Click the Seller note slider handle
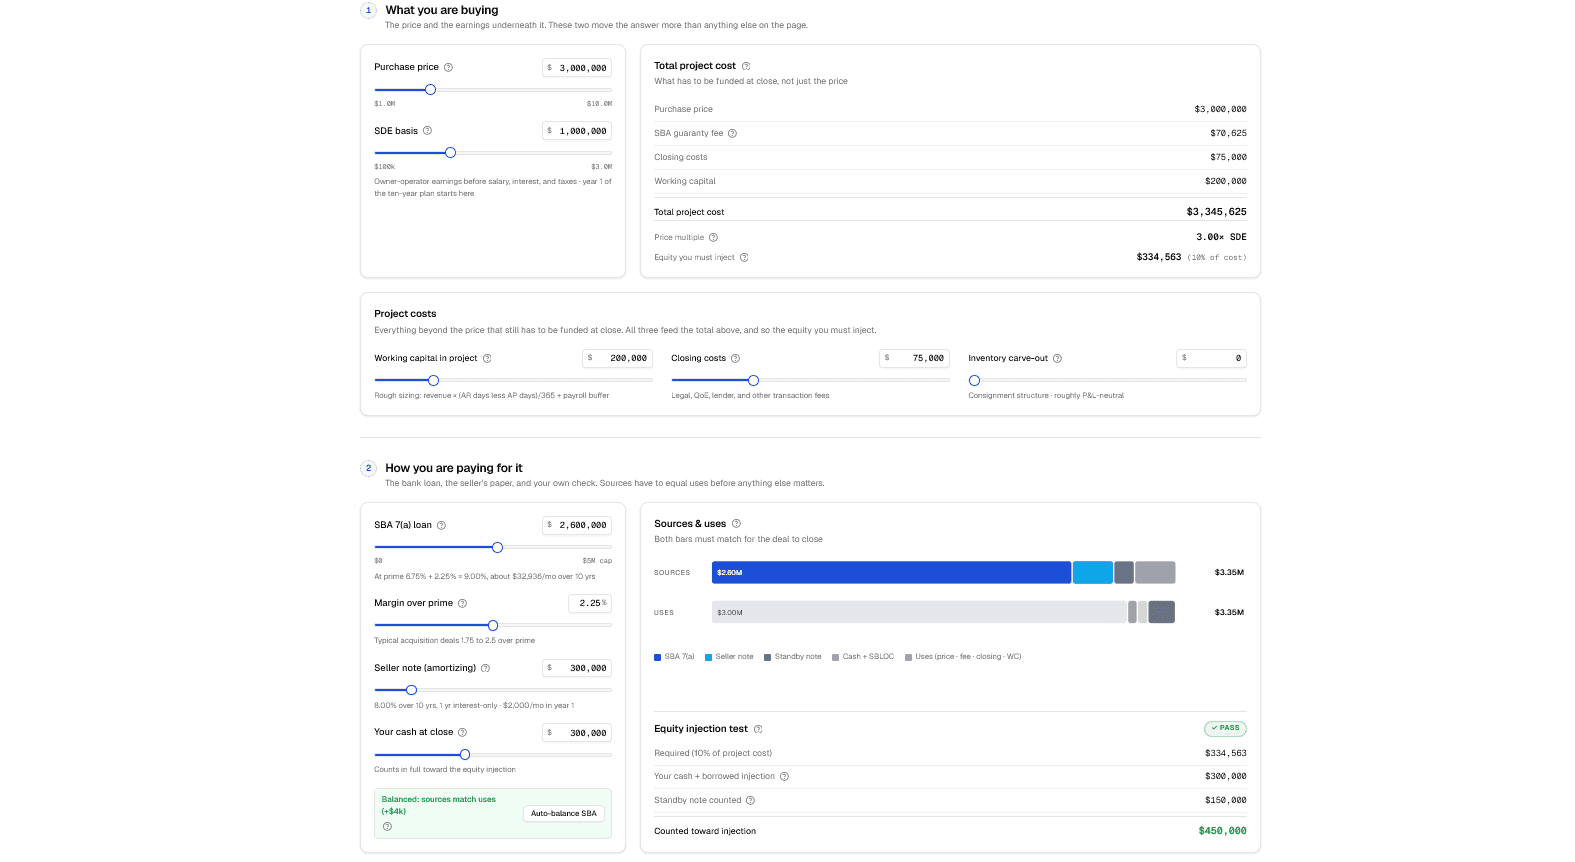Viewport: 1575px width, 862px height. tap(411, 690)
